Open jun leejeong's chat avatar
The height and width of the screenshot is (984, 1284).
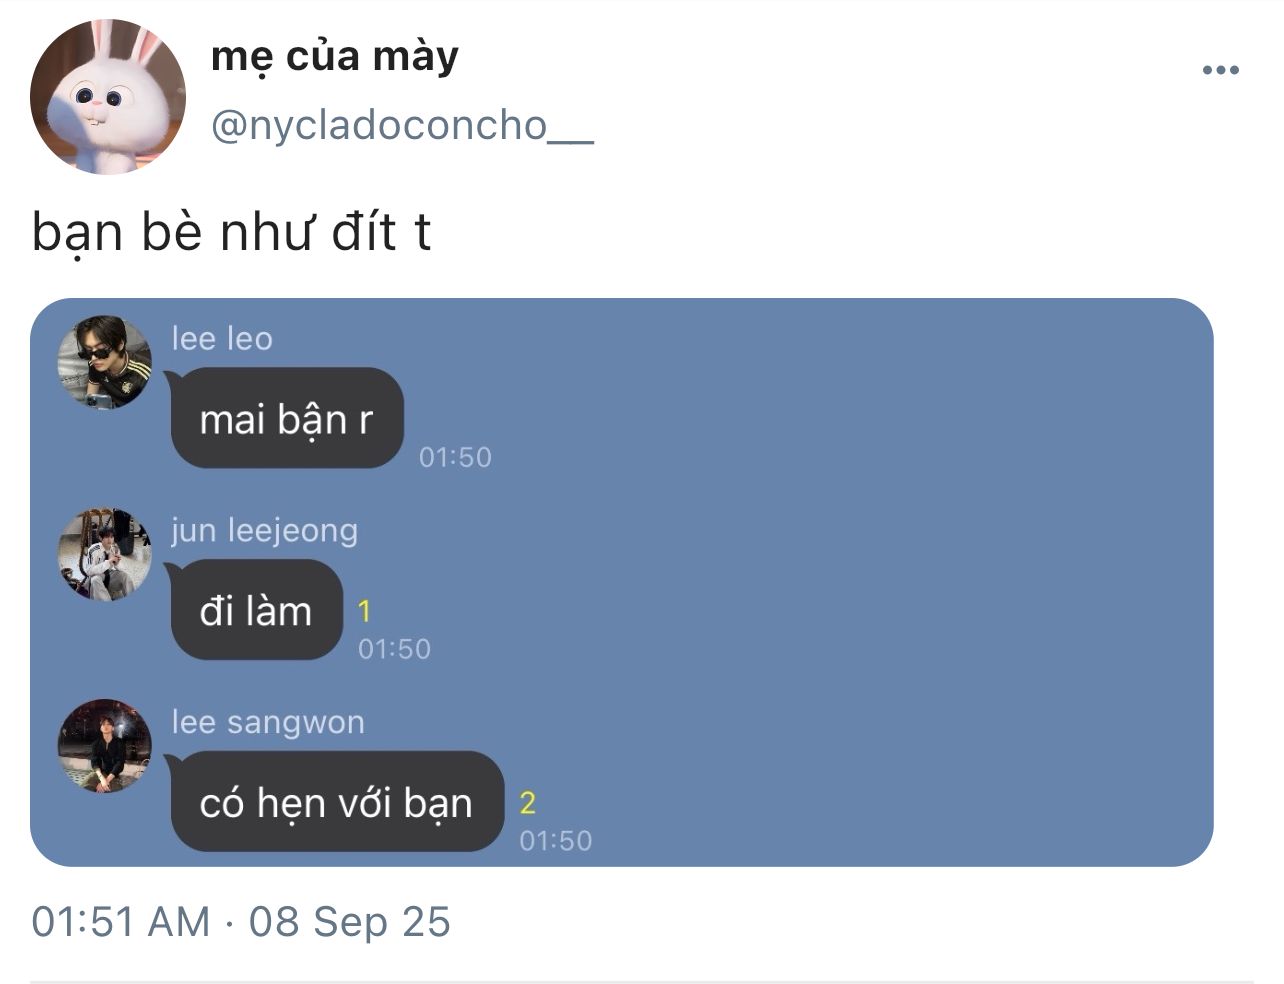click(x=105, y=554)
